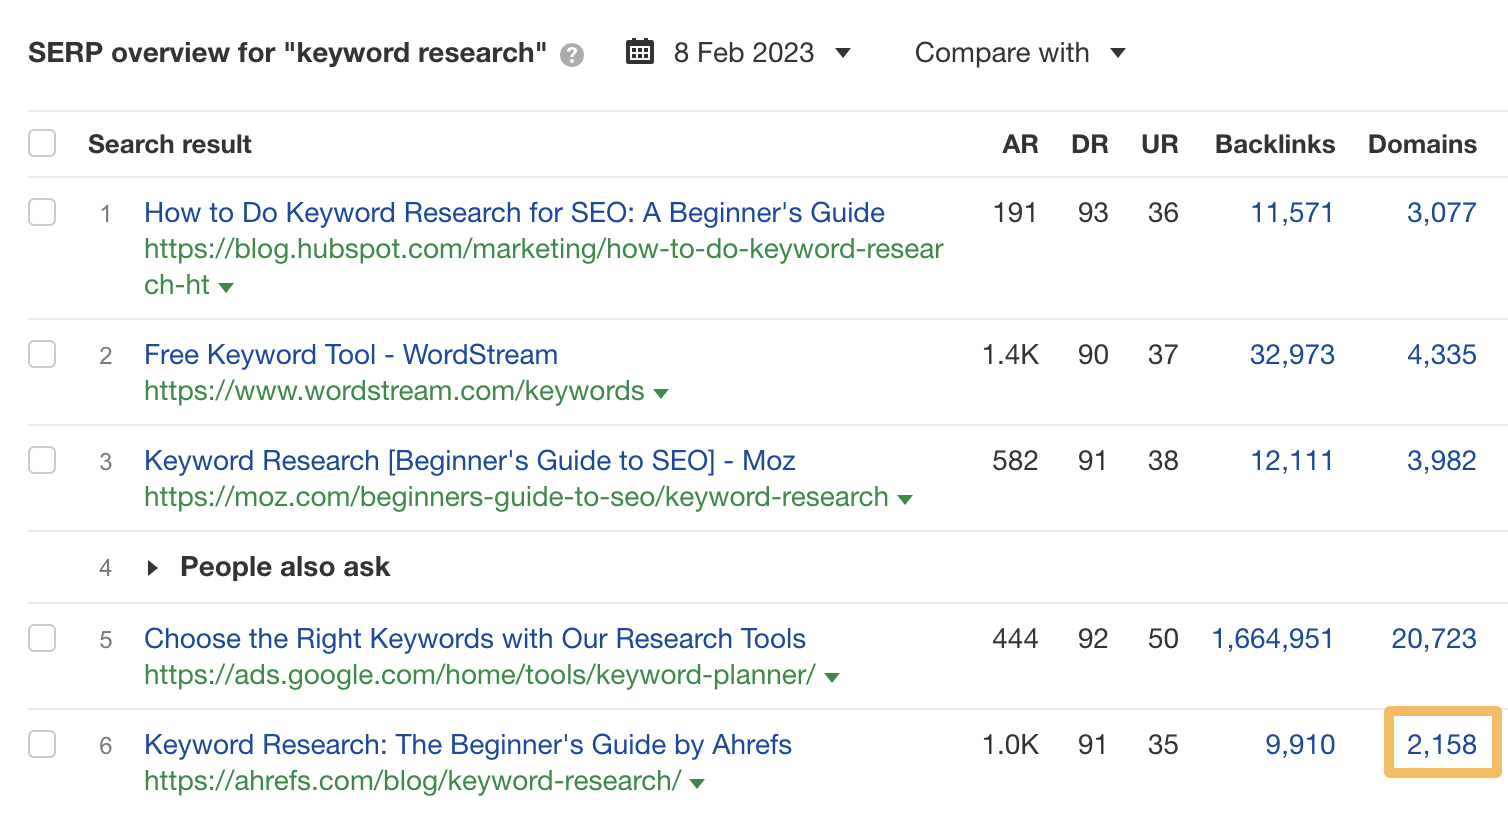This screenshot has width=1508, height=814.
Task: Open HubSpot's keyword research beginner's guide link
Action: 513,212
